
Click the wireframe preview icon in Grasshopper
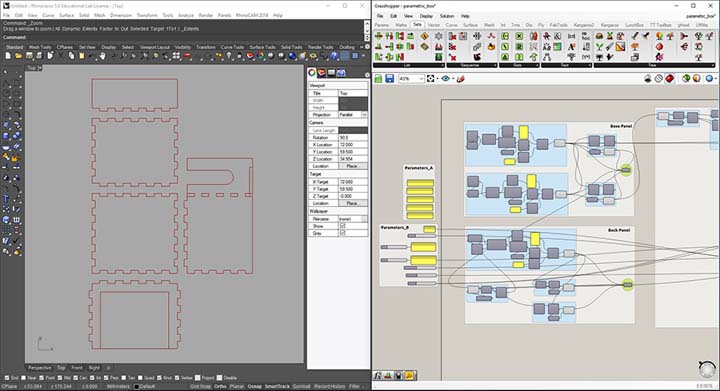click(659, 78)
